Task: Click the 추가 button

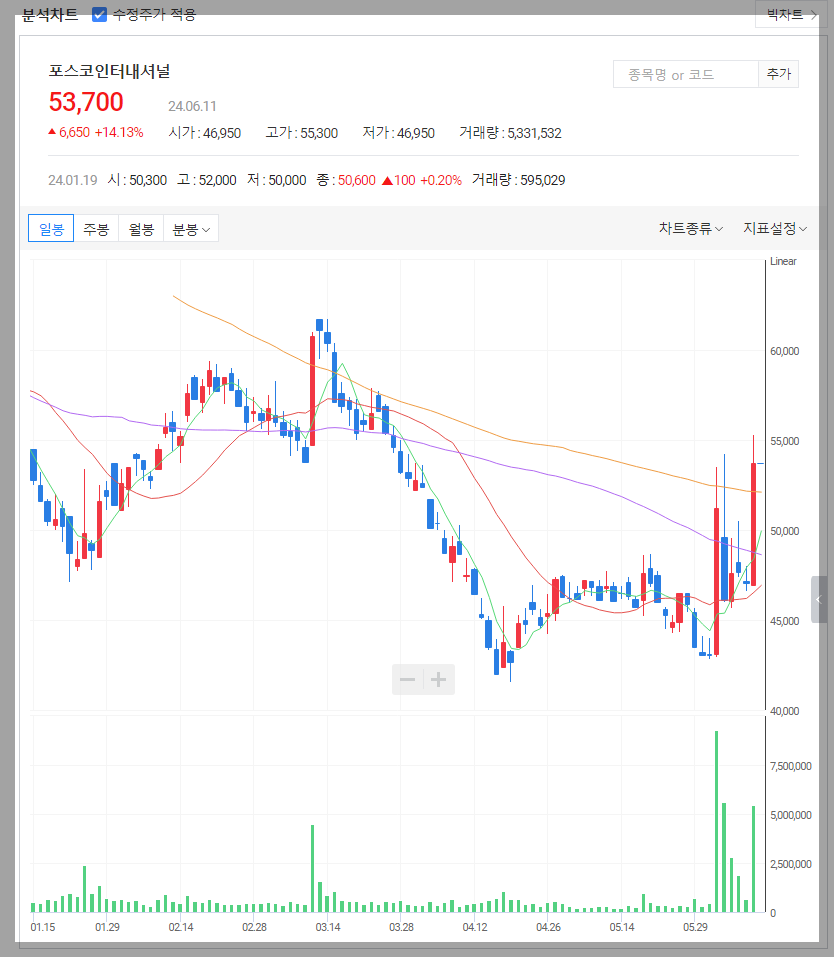Action: [778, 74]
